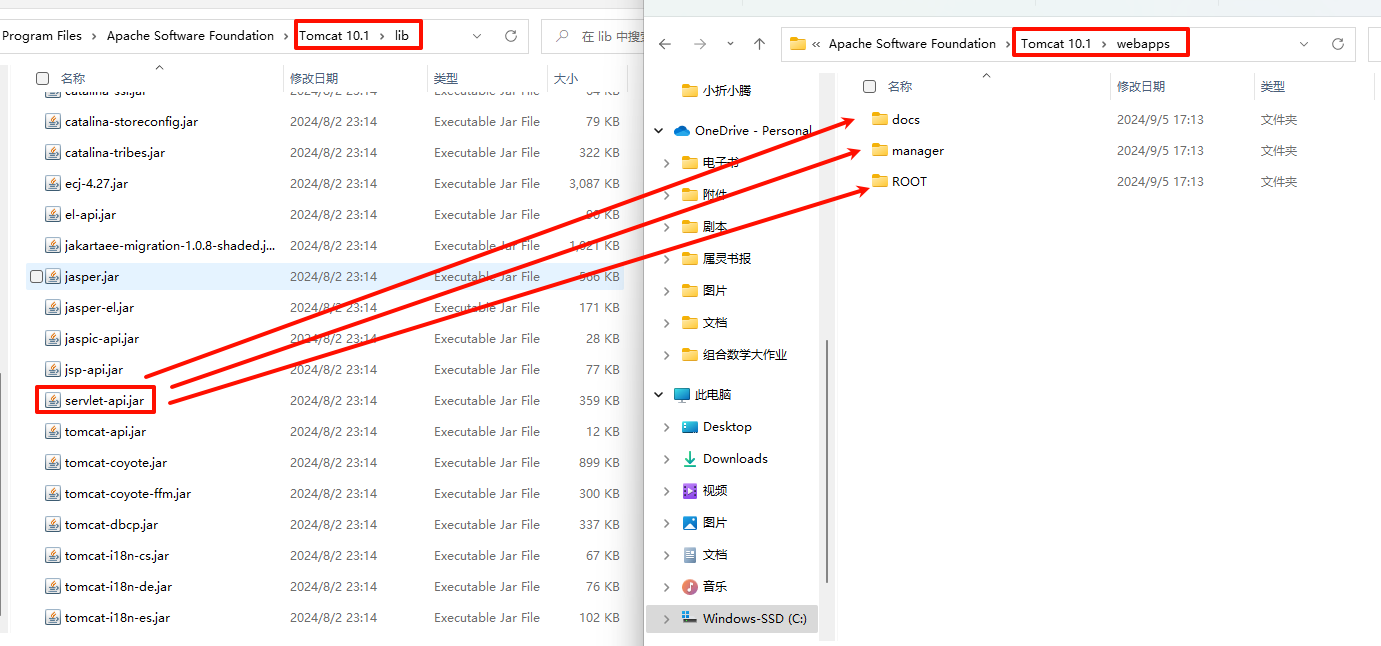Viewport: 1381px width, 646px height.
Task: Click the 音乐 music icon in sidebar
Action: click(690, 587)
